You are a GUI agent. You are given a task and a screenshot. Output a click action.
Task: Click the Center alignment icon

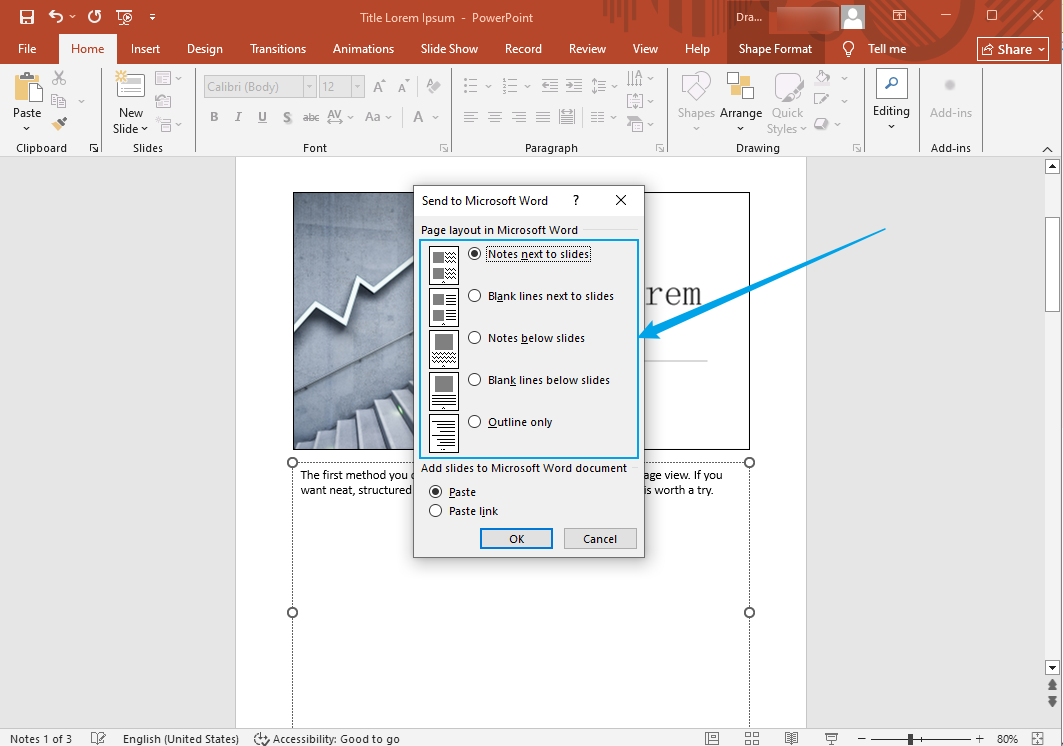[x=494, y=117]
